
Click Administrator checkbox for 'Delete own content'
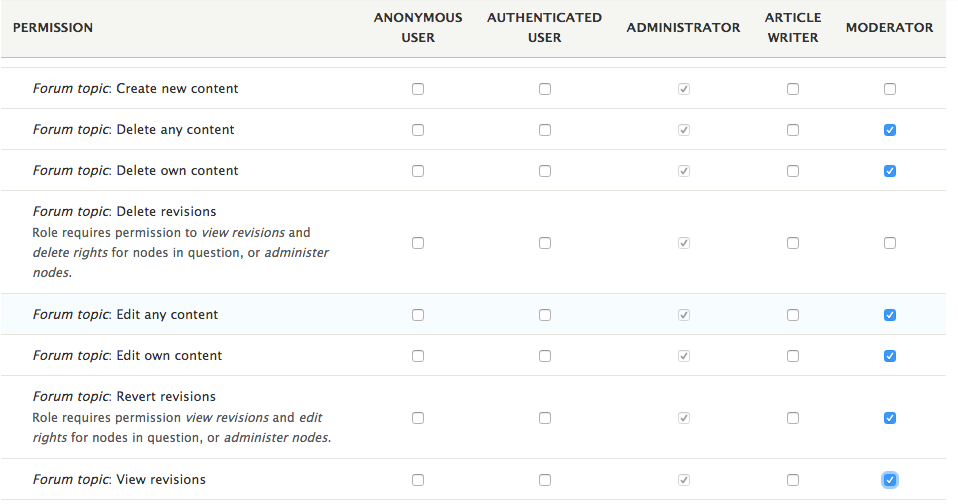pyautogui.click(x=684, y=171)
